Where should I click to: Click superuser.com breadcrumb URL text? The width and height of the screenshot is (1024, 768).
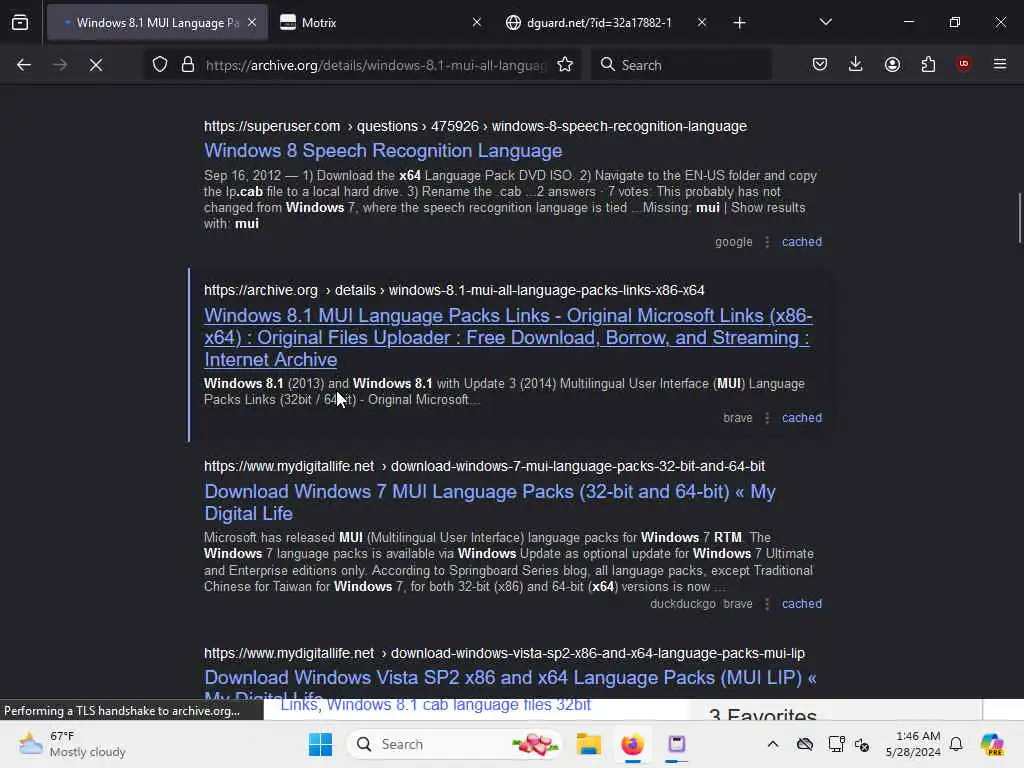coord(475,126)
